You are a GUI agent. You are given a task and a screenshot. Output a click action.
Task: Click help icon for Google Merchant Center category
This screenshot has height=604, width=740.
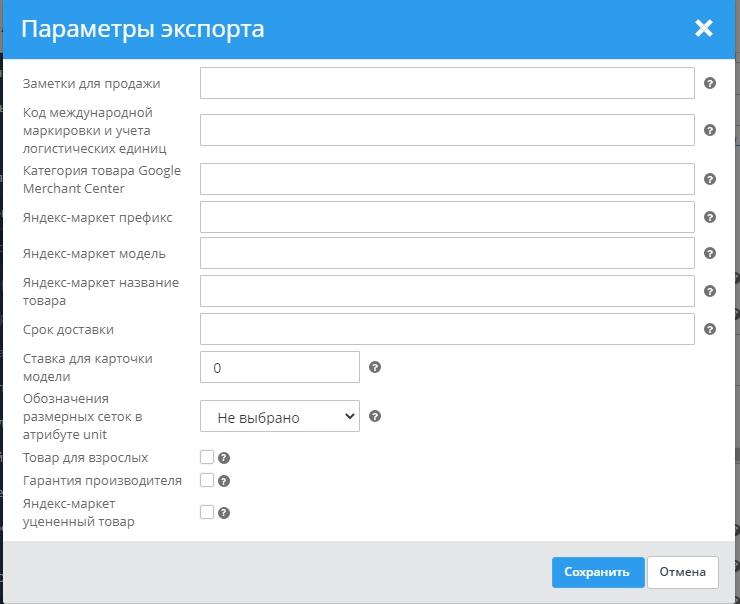[x=710, y=179]
